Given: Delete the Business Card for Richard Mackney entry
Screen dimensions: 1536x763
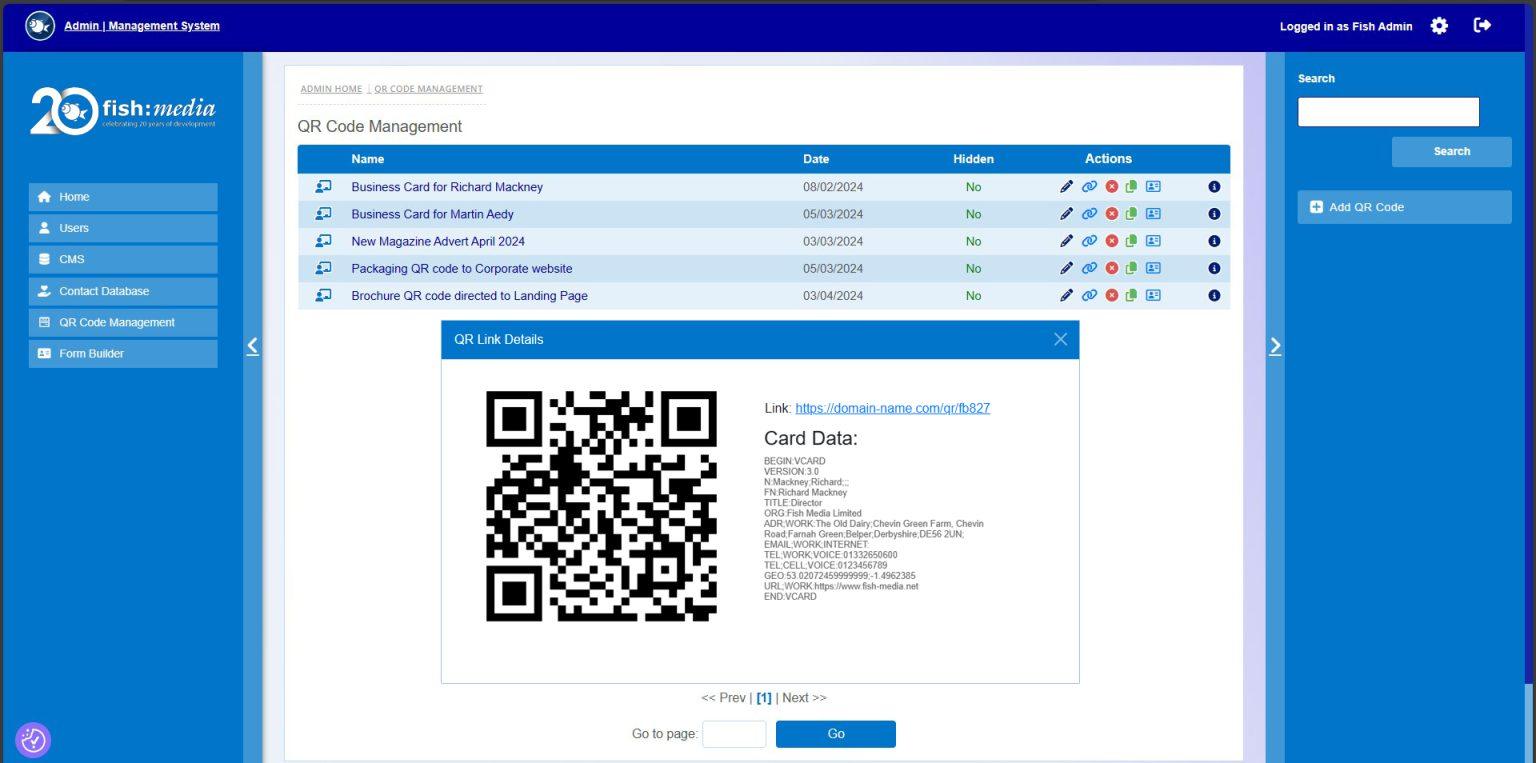Looking at the screenshot, I should [1111, 187].
